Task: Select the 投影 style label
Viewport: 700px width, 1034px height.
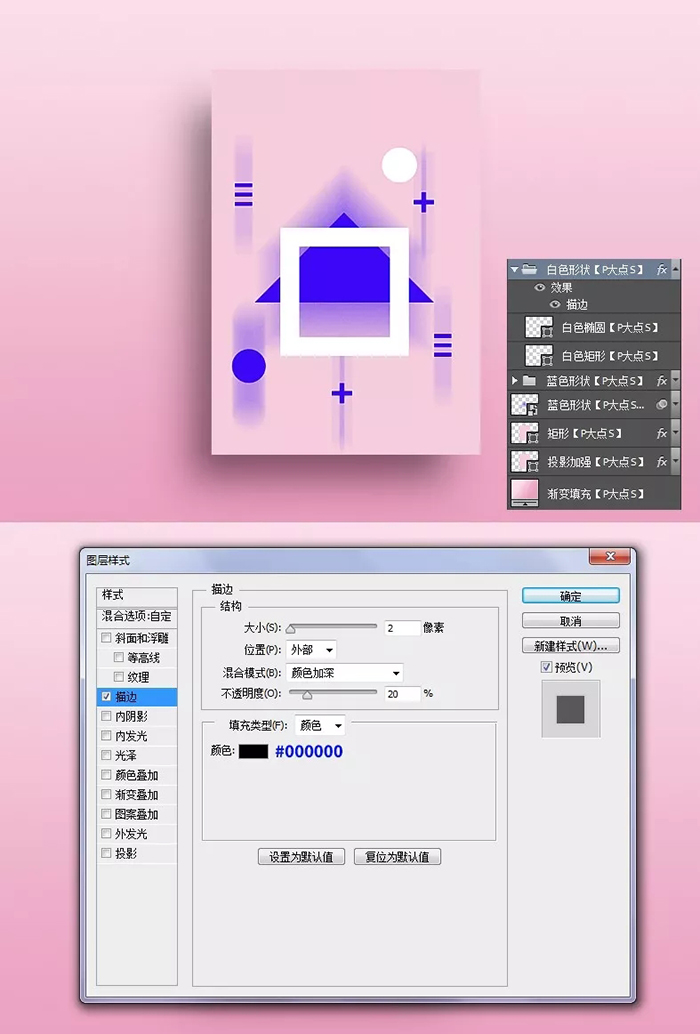Action: point(126,853)
